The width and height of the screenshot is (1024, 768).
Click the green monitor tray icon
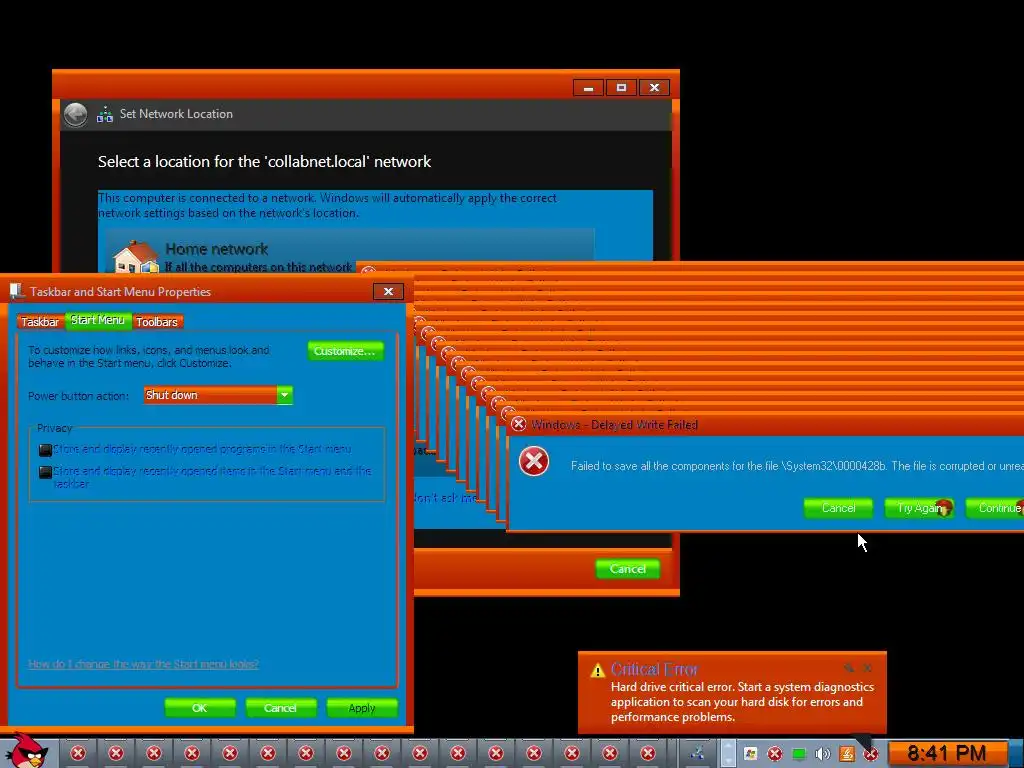799,754
